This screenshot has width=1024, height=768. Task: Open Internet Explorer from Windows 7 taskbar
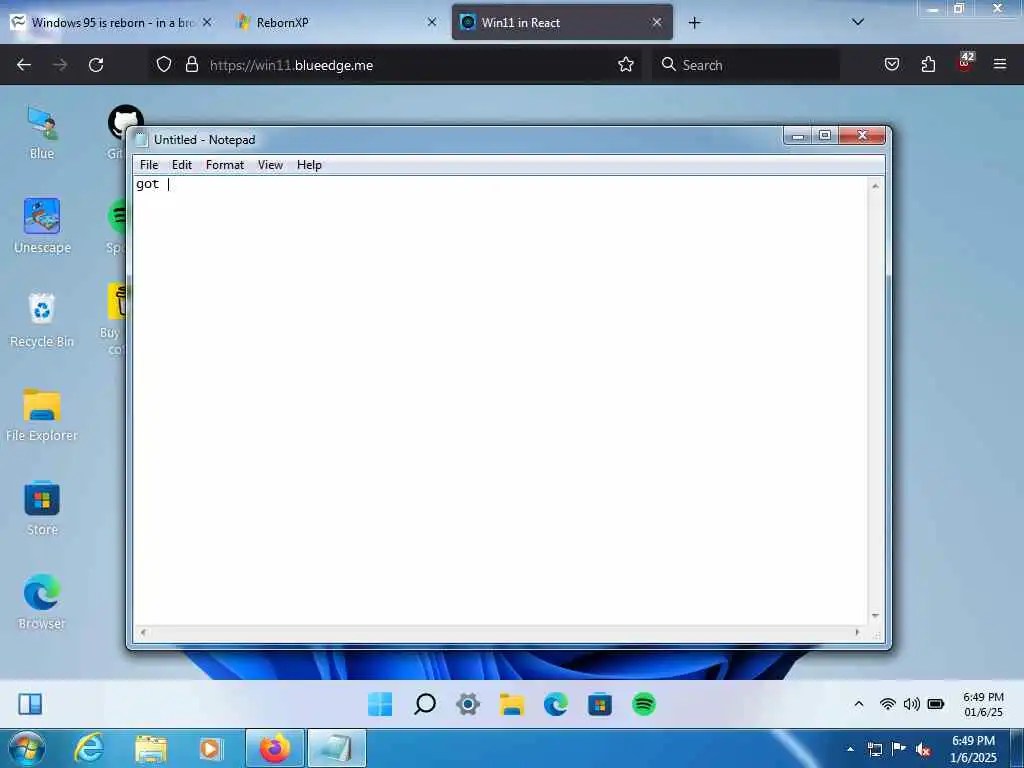(89, 749)
